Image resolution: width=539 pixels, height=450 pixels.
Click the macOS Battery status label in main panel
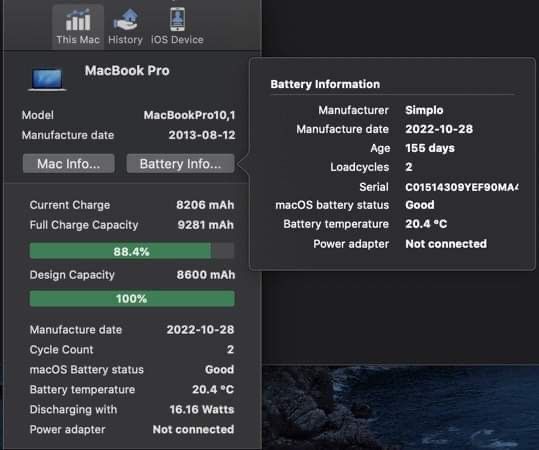coord(87,370)
